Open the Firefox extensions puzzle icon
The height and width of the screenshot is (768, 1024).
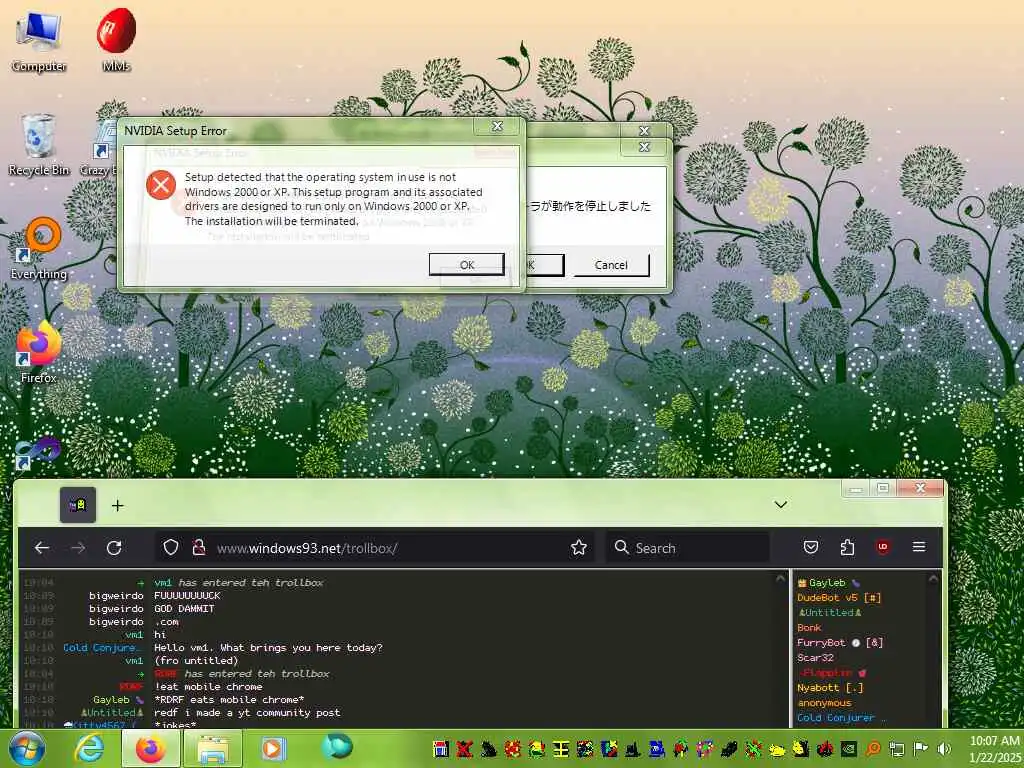click(x=847, y=547)
